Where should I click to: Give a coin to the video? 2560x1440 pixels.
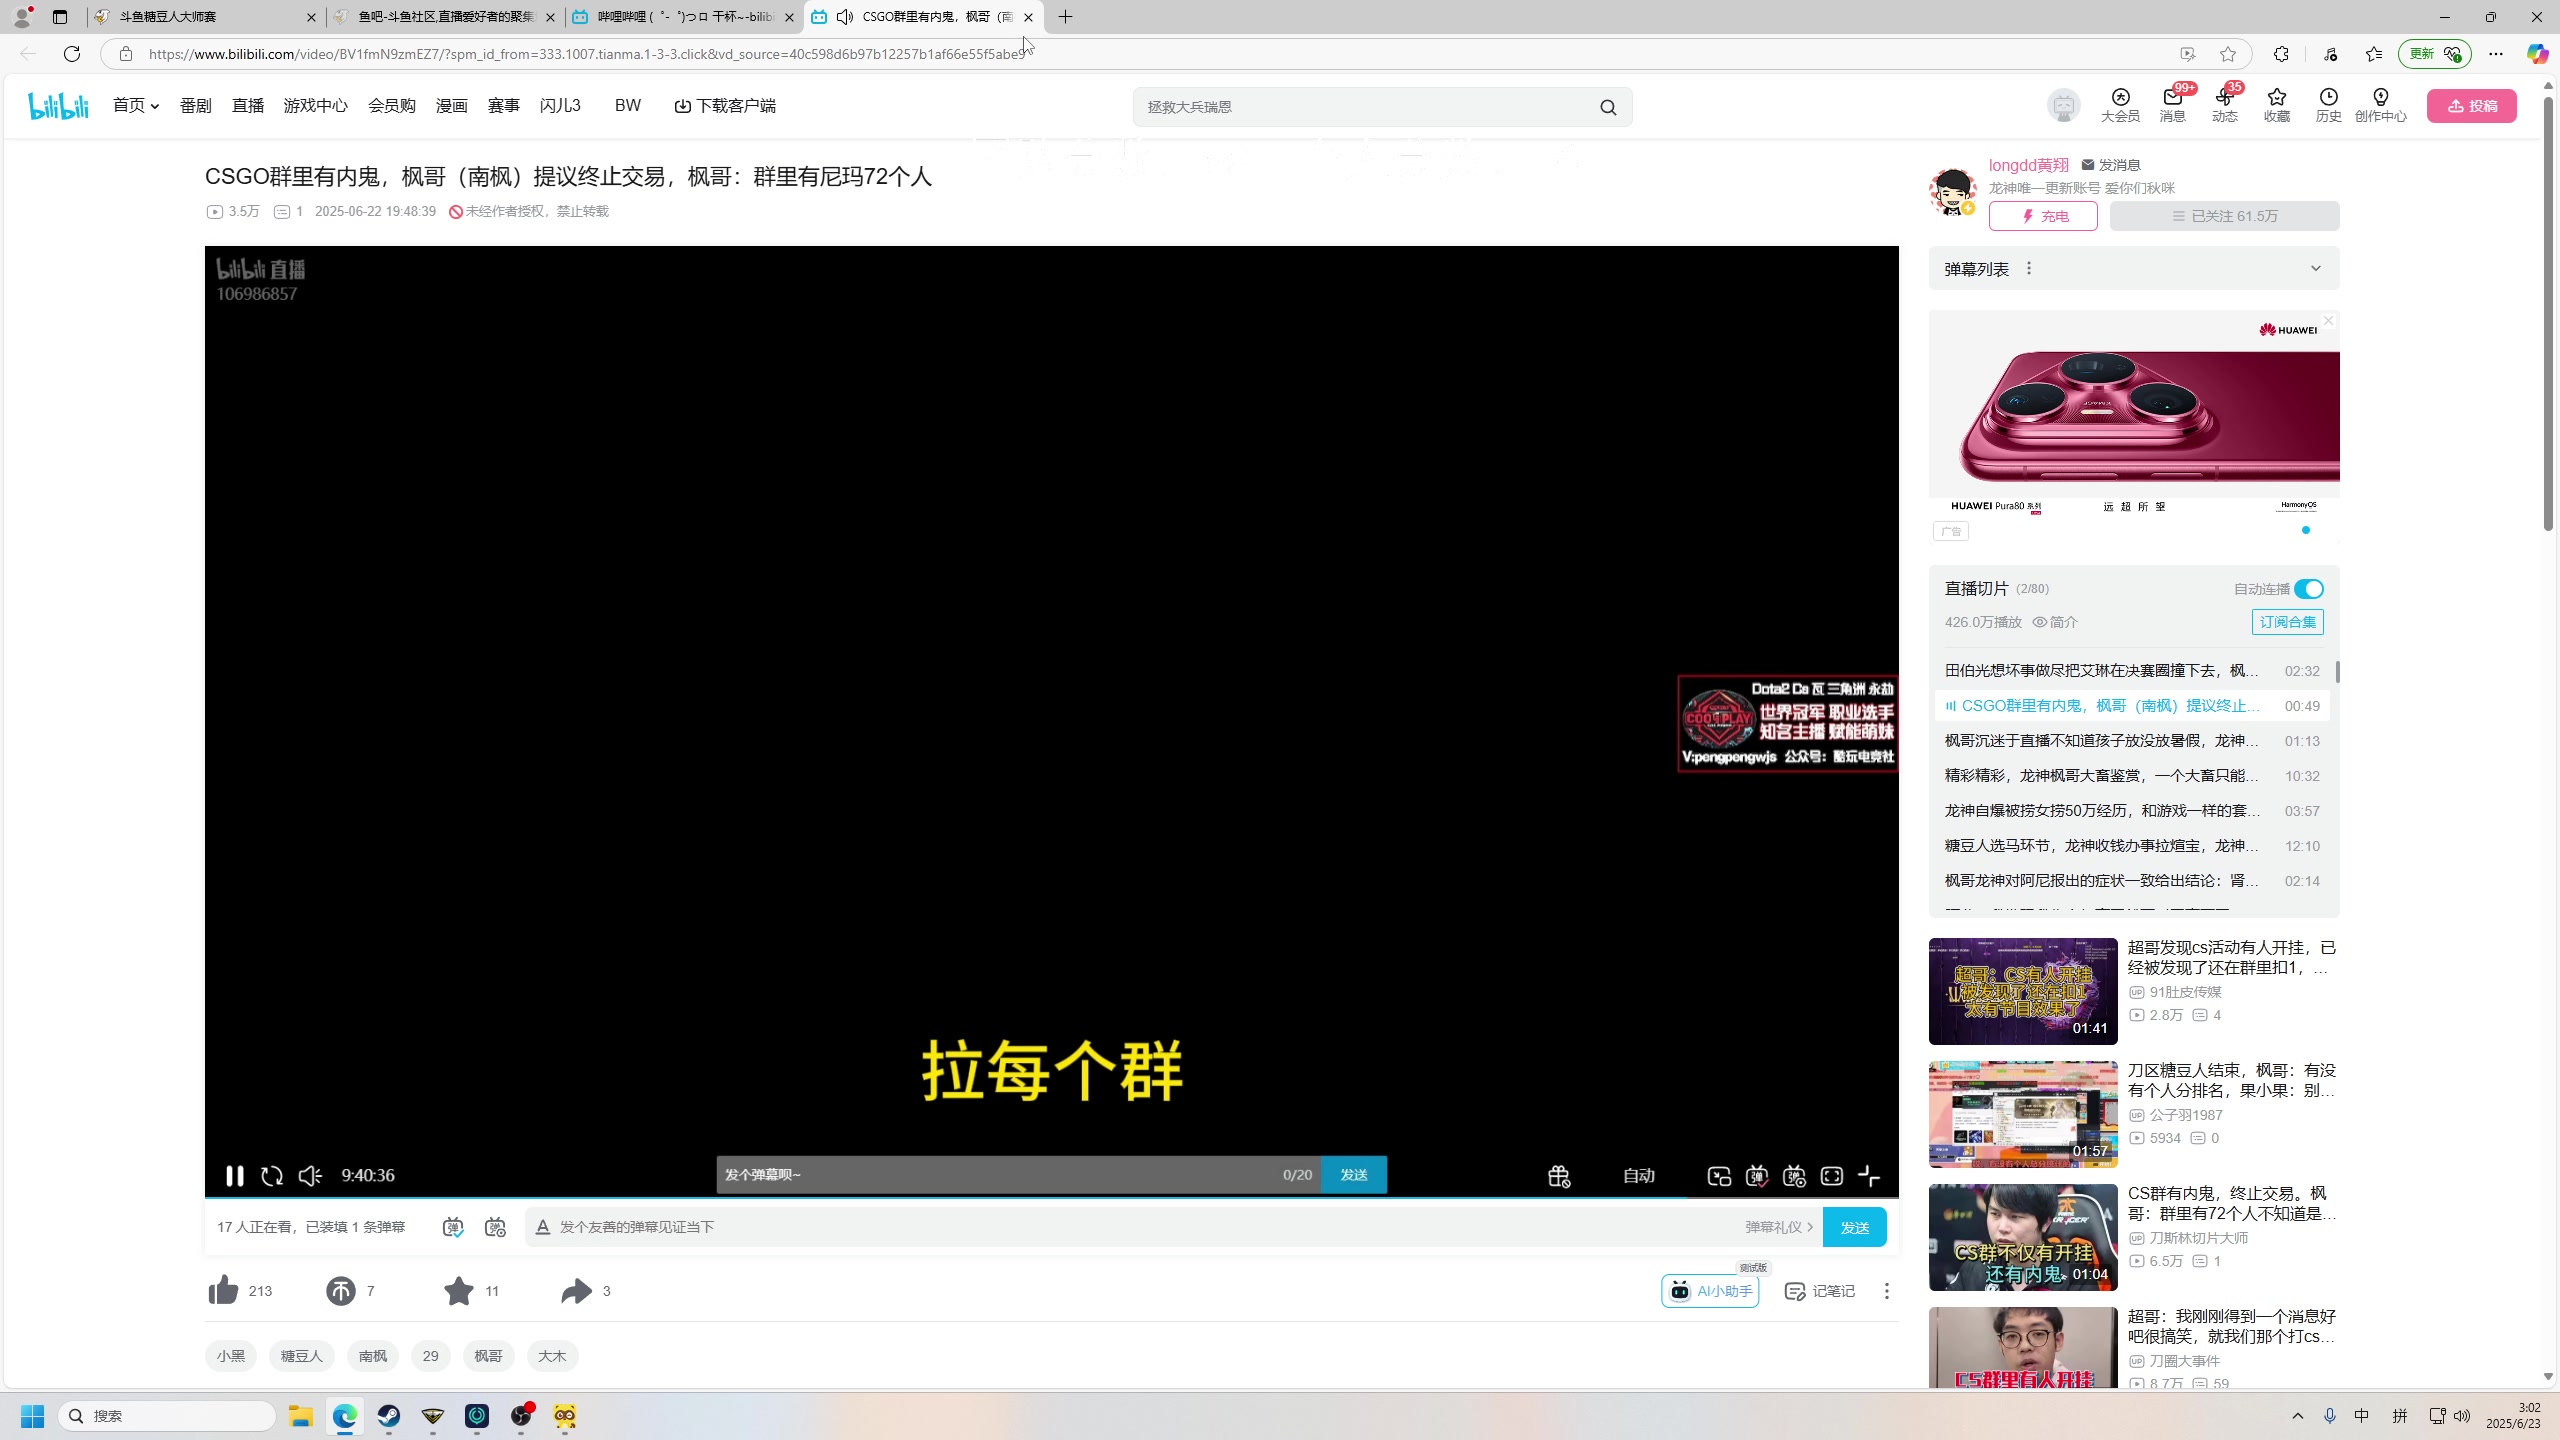(341, 1291)
